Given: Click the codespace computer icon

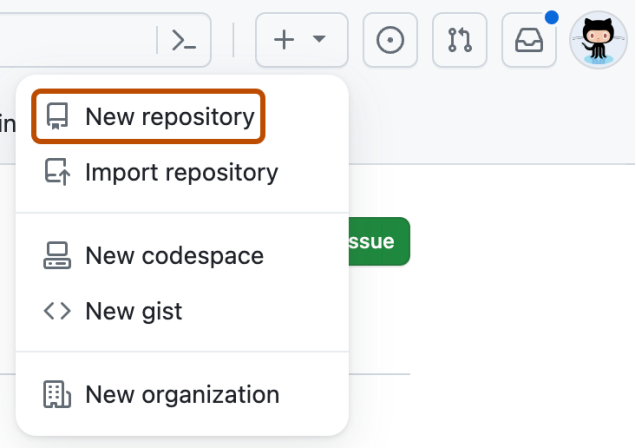Looking at the screenshot, I should pyautogui.click(x=58, y=255).
